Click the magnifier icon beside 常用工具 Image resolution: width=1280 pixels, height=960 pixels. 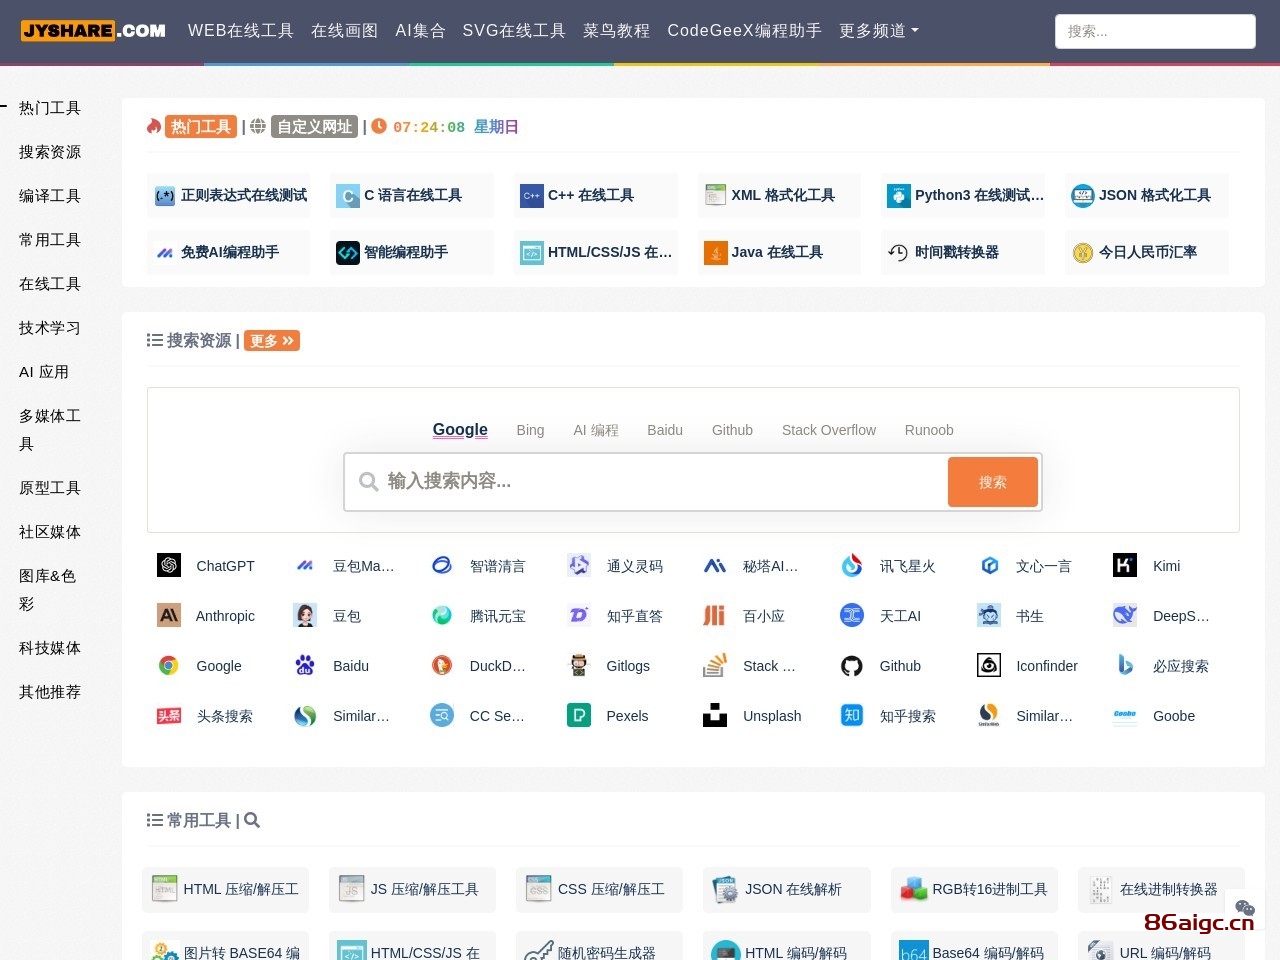pyautogui.click(x=252, y=820)
